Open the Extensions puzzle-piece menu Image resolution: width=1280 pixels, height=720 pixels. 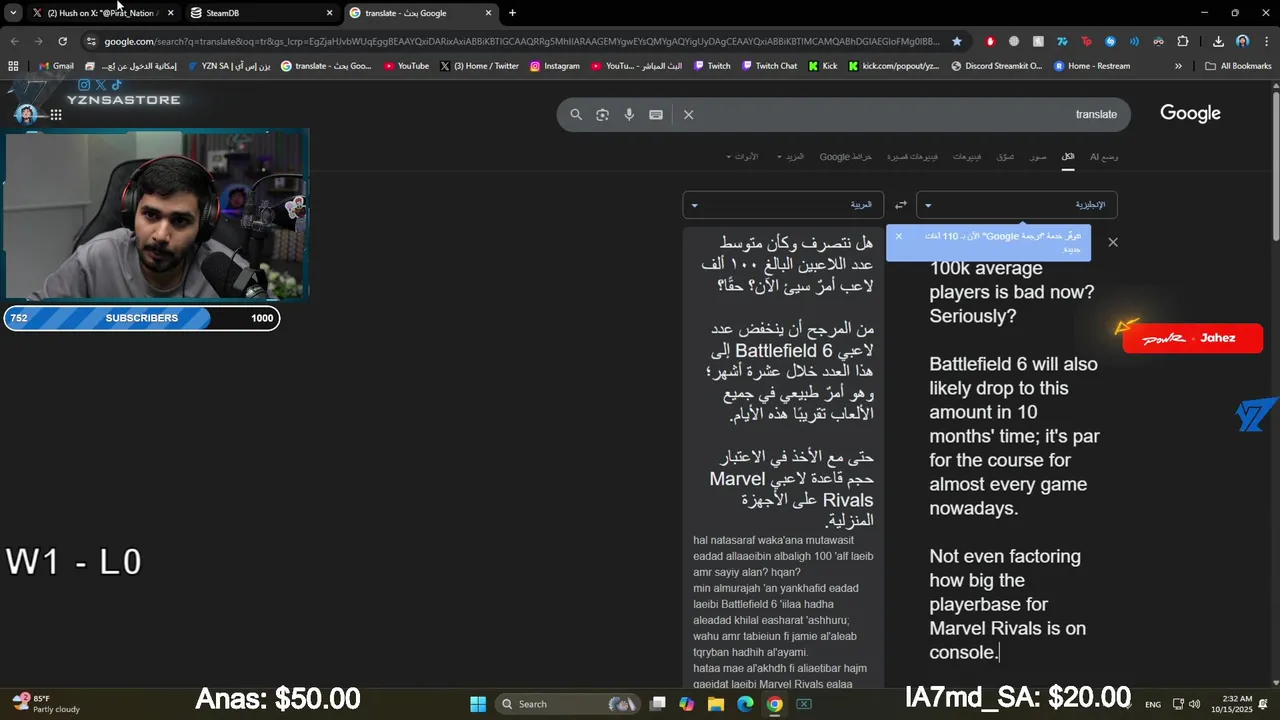[x=1183, y=41]
